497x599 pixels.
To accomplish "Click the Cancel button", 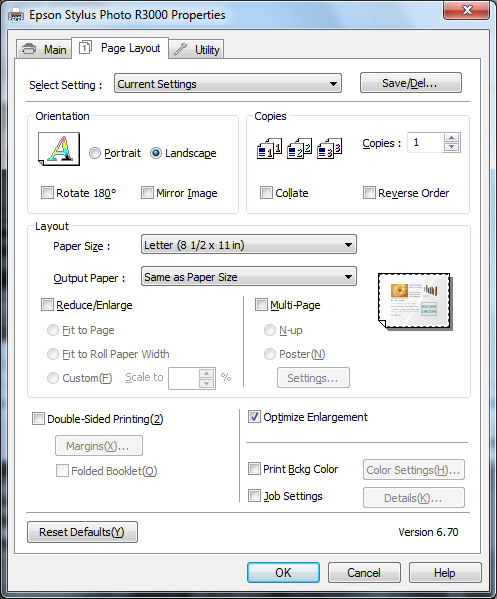I will [364, 572].
